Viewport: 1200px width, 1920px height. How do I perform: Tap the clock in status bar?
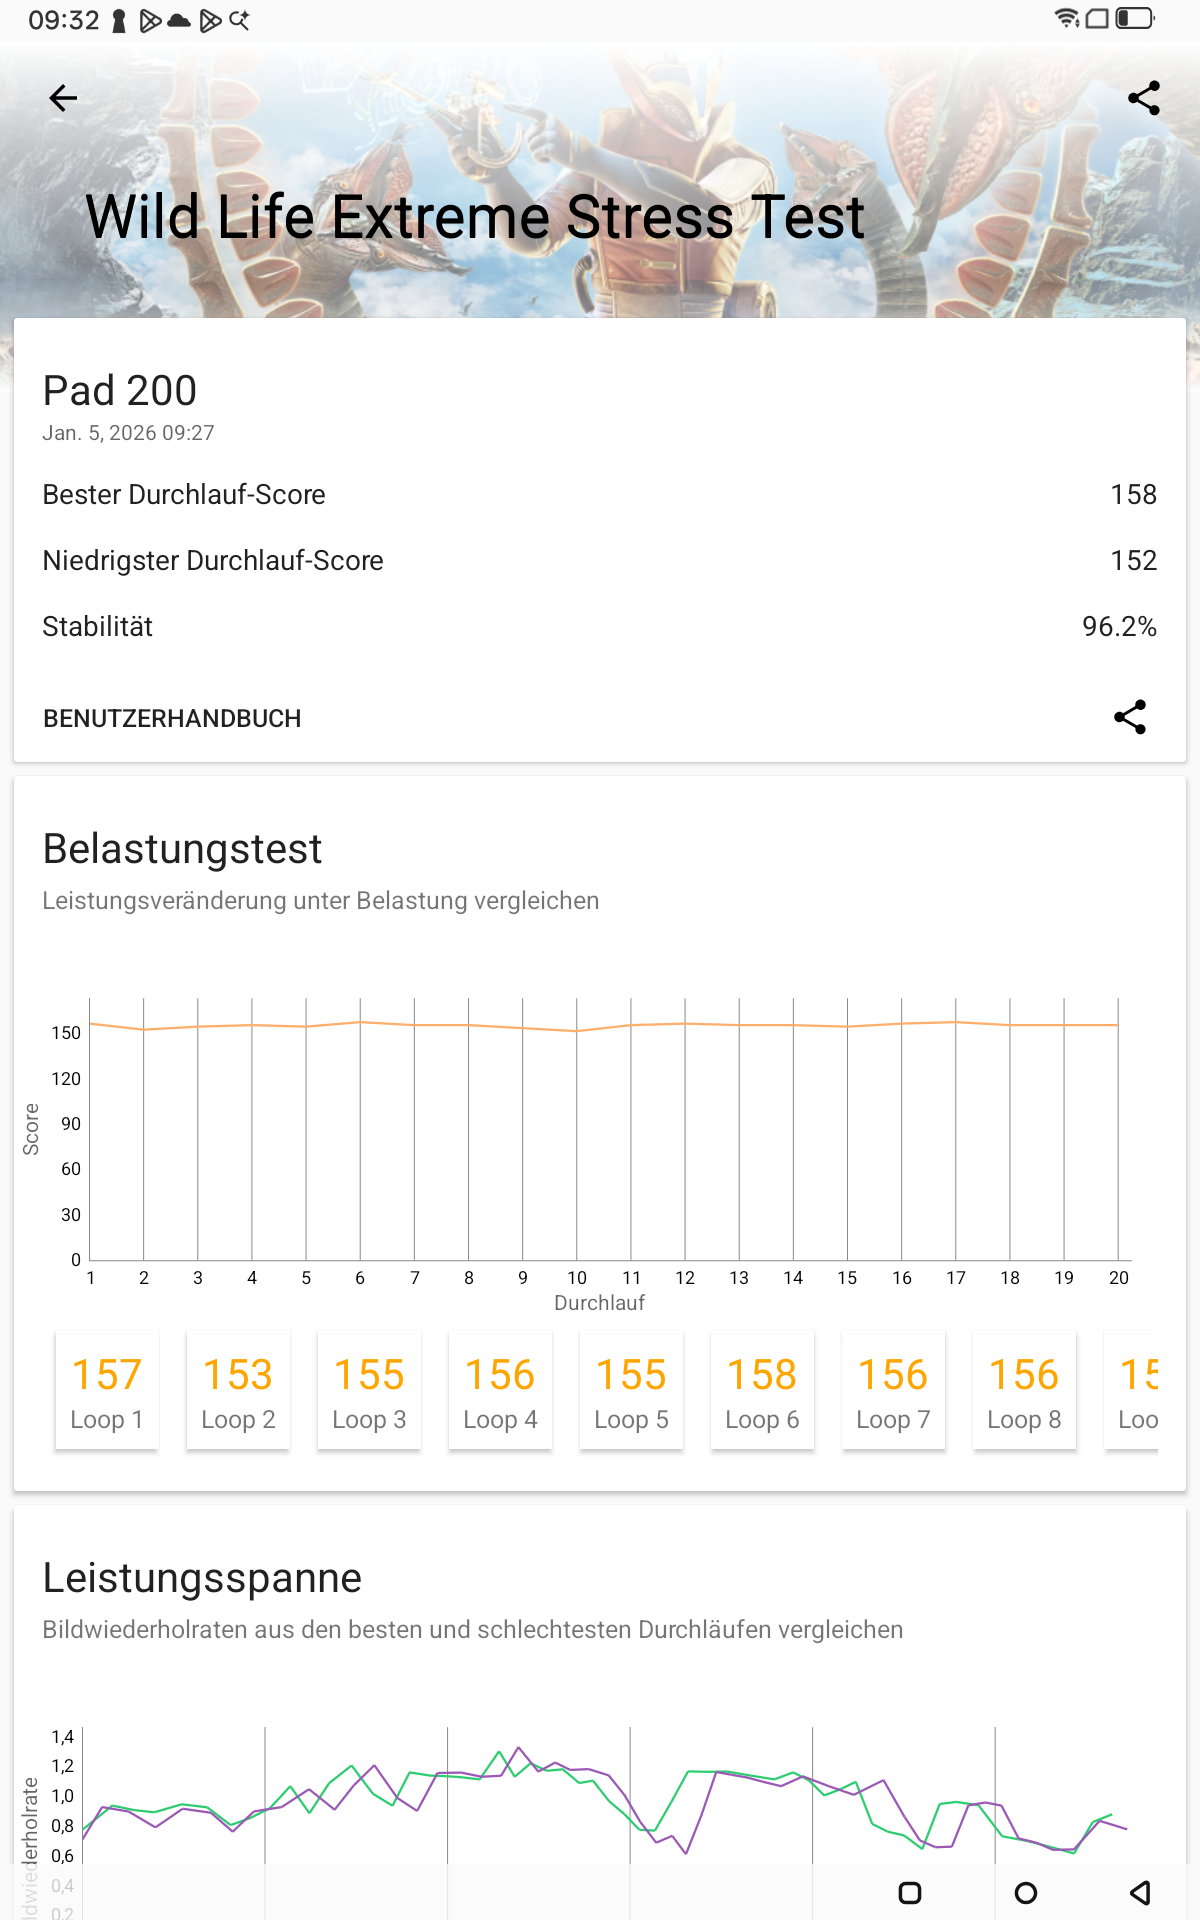coord(64,20)
